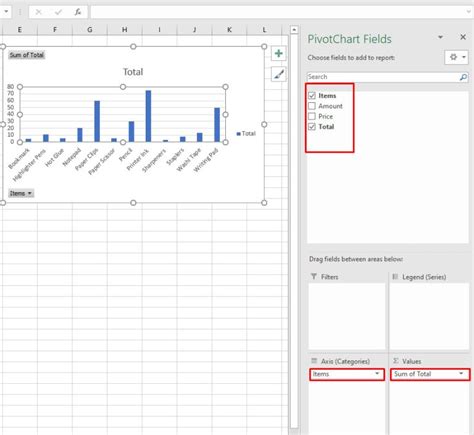The image size is (474, 435).
Task: Click the Chart Elements plus icon
Action: tap(278, 53)
